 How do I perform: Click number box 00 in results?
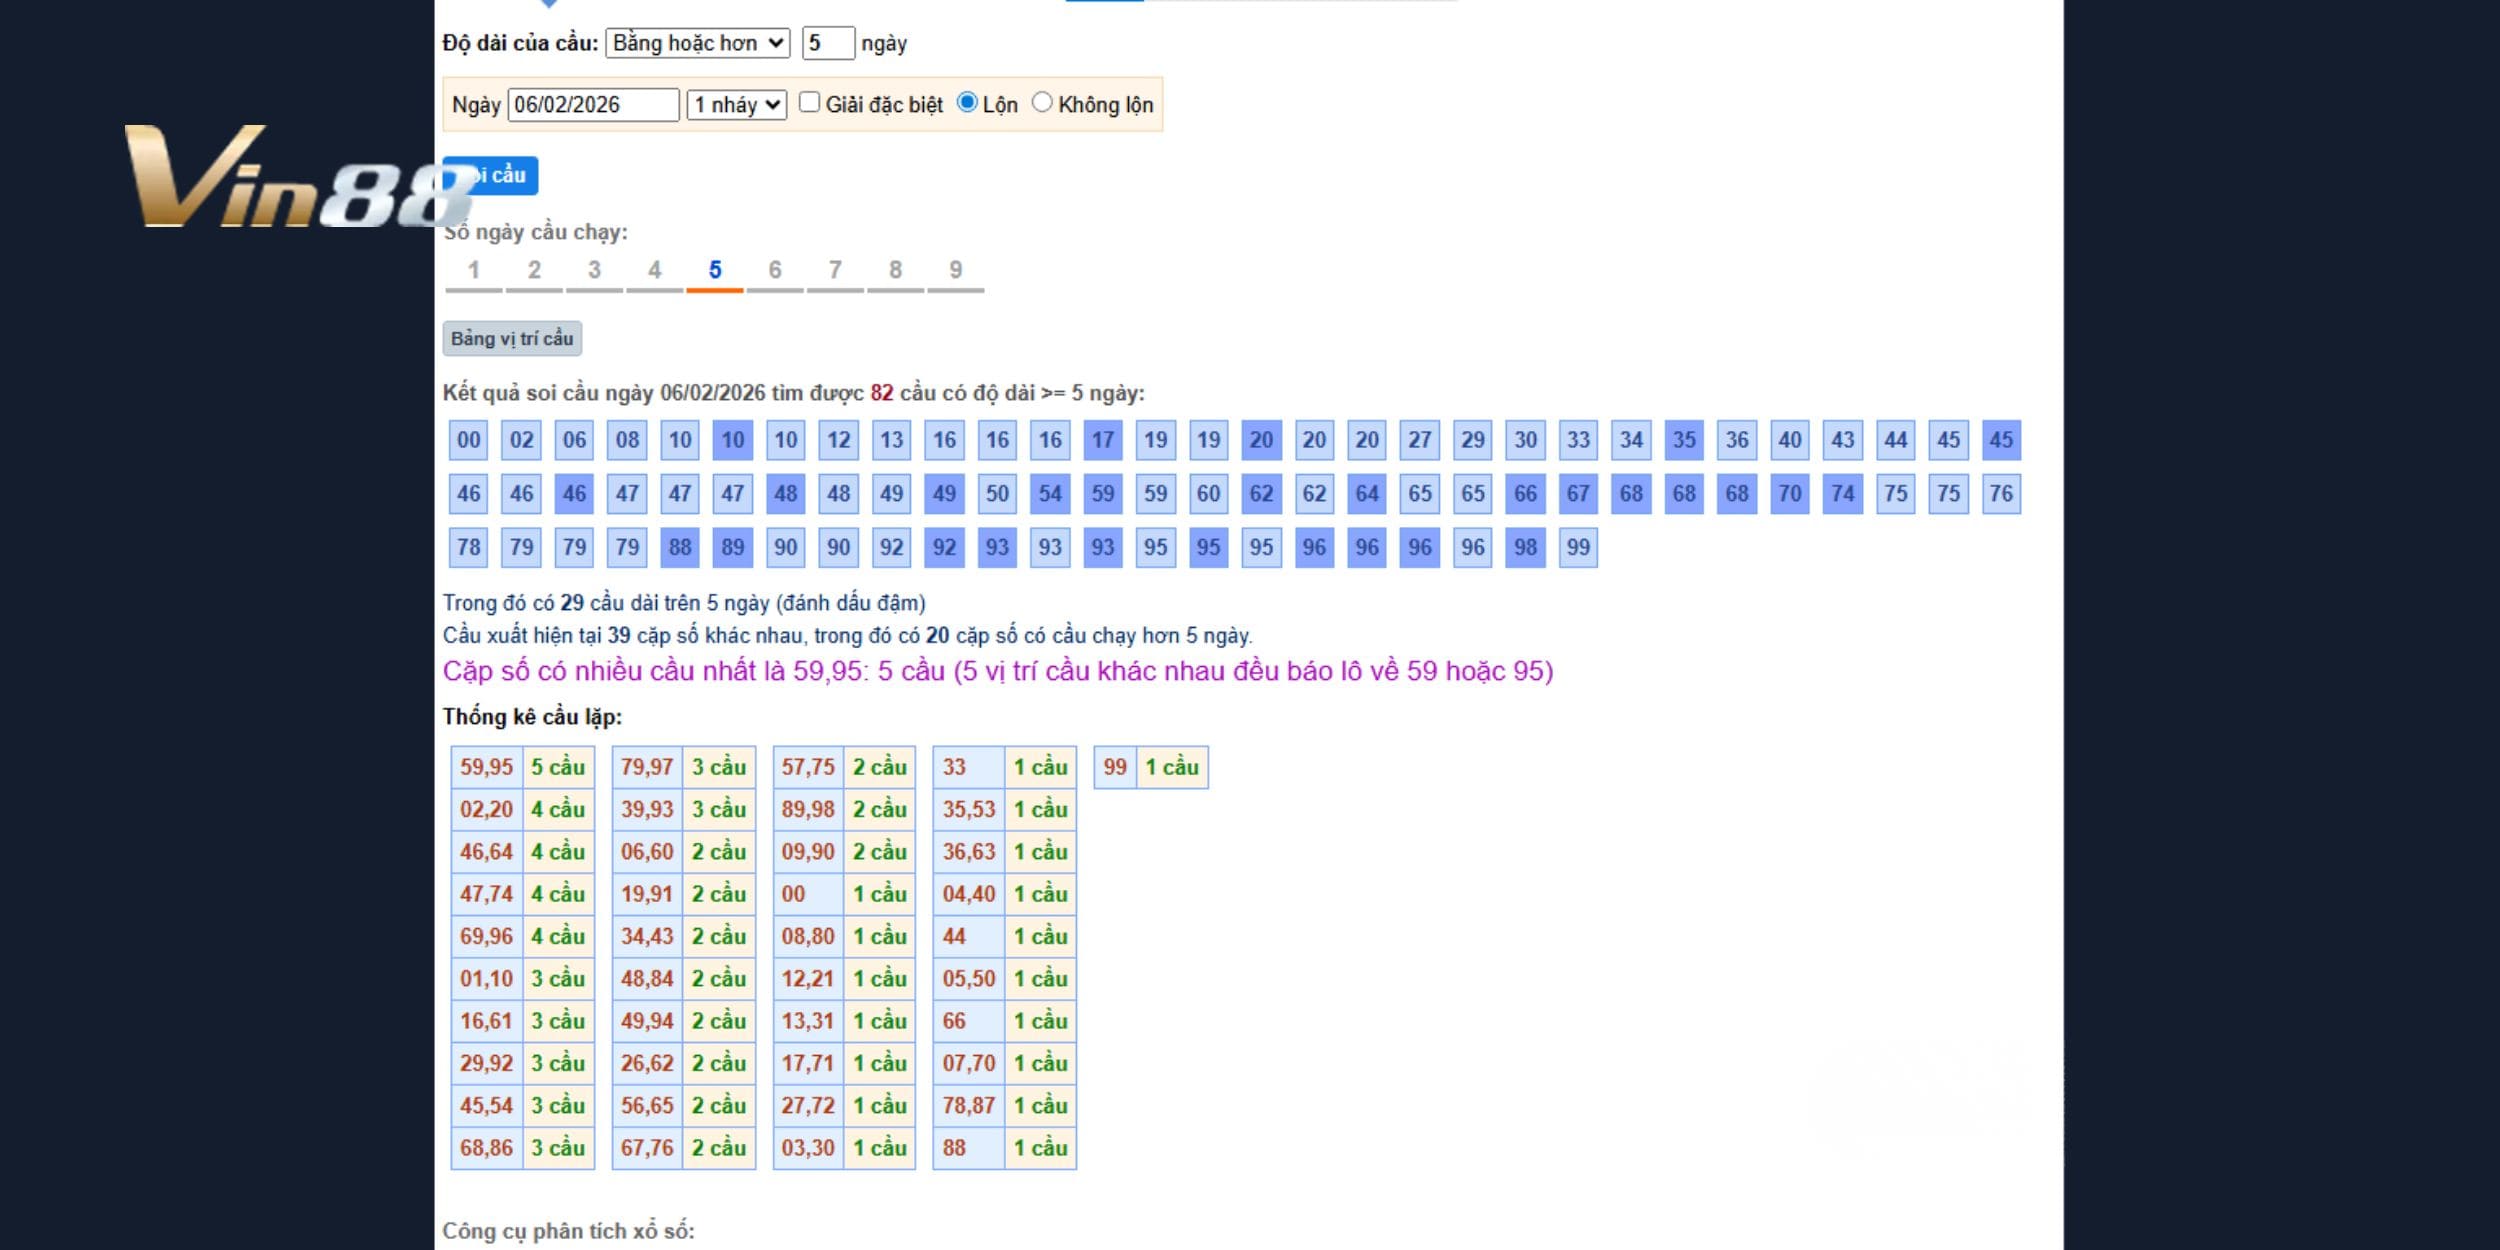click(x=468, y=440)
